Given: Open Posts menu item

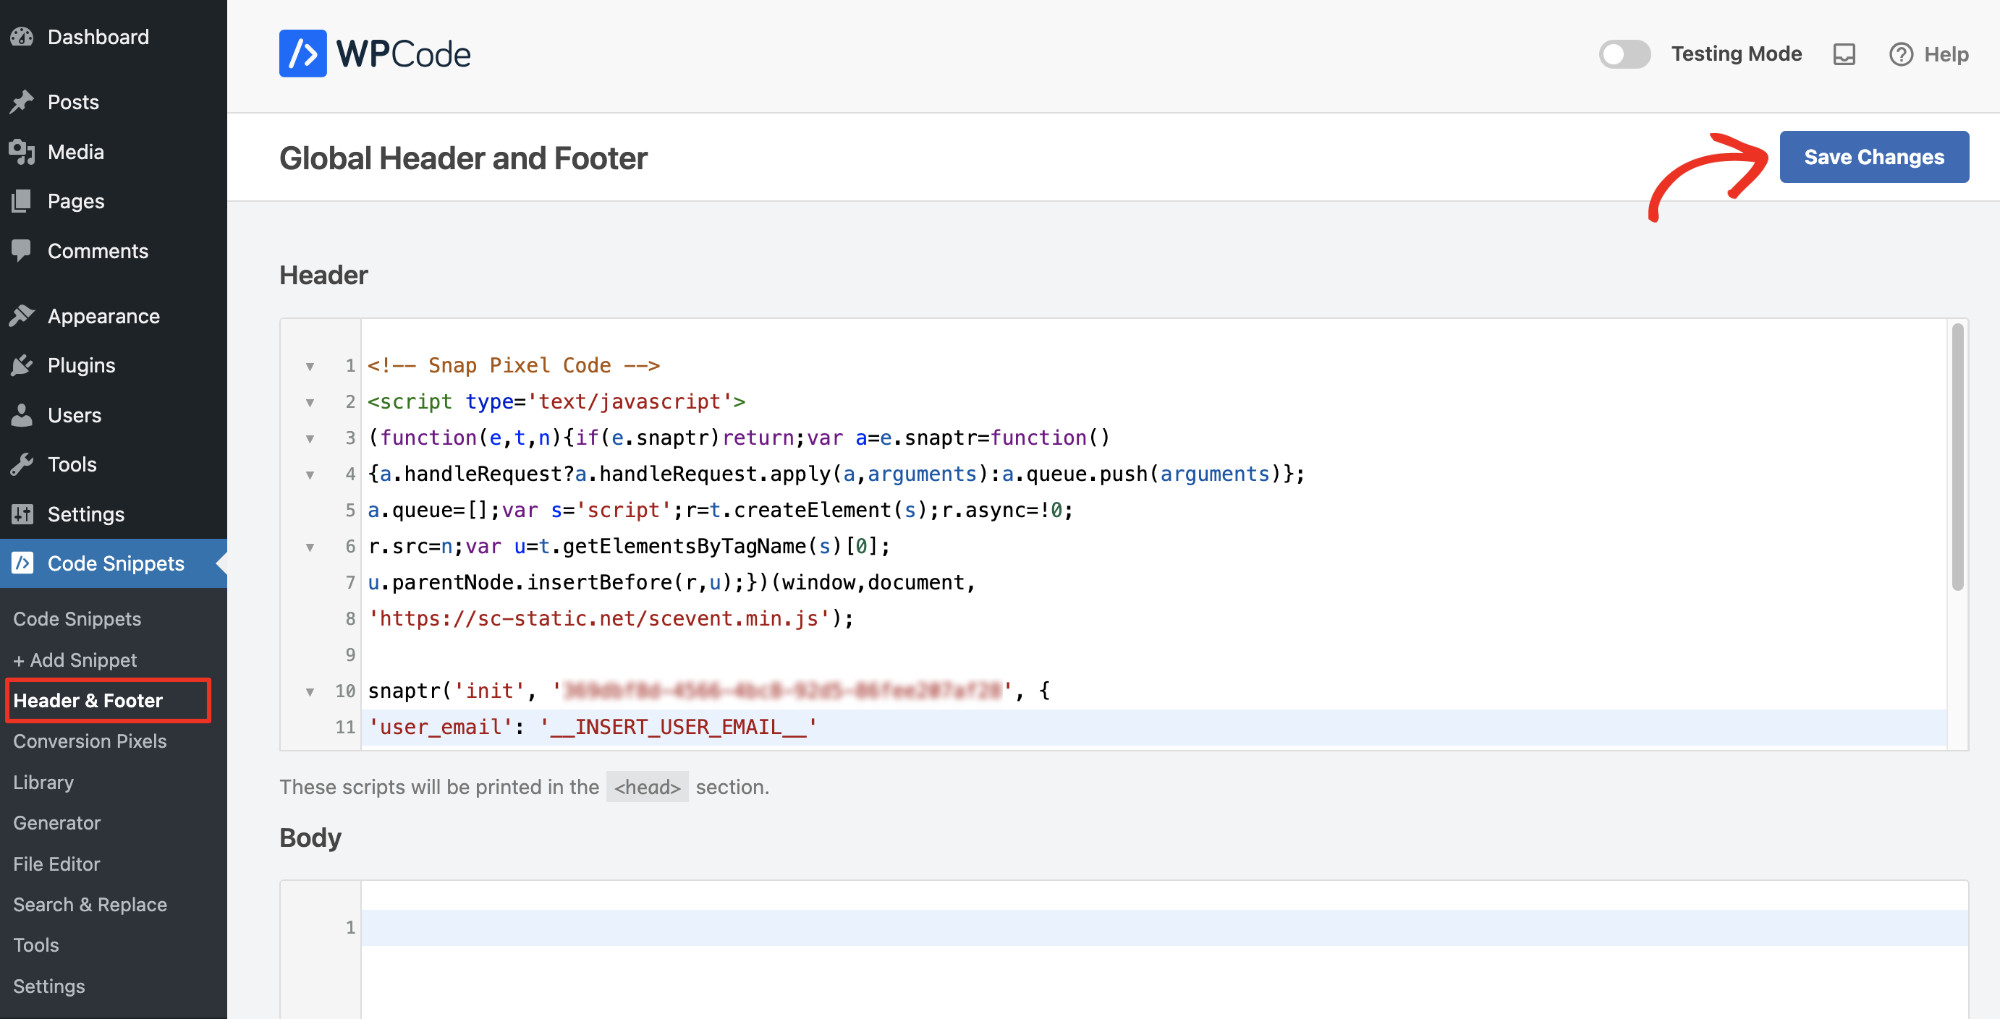Looking at the screenshot, I should tap(113, 102).
